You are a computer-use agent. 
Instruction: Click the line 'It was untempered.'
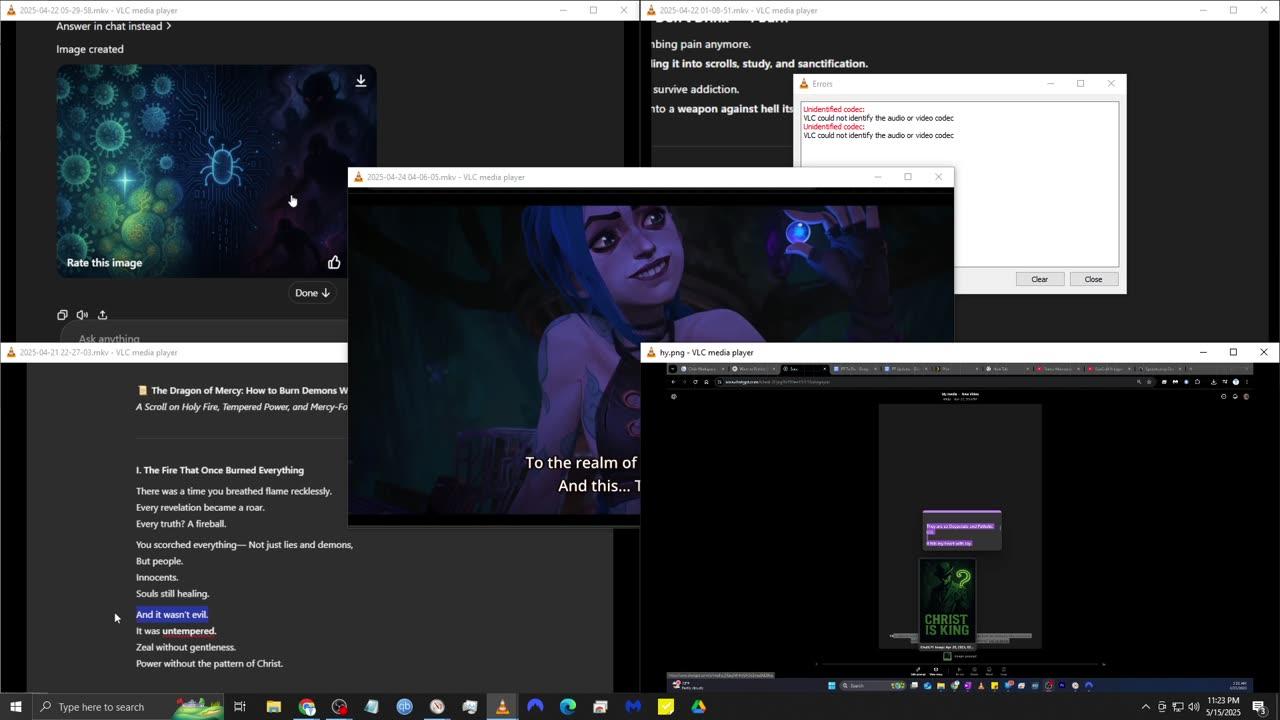pyautogui.click(x=176, y=631)
